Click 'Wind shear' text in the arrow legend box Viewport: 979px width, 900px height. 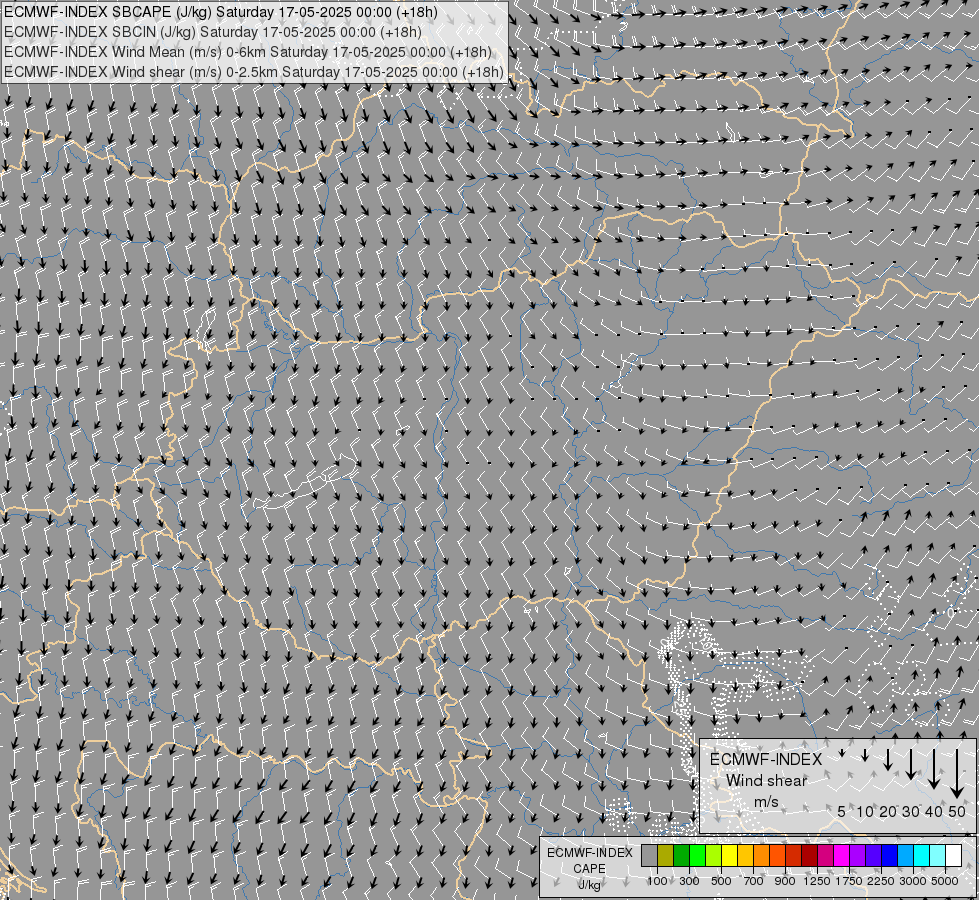[767, 781]
